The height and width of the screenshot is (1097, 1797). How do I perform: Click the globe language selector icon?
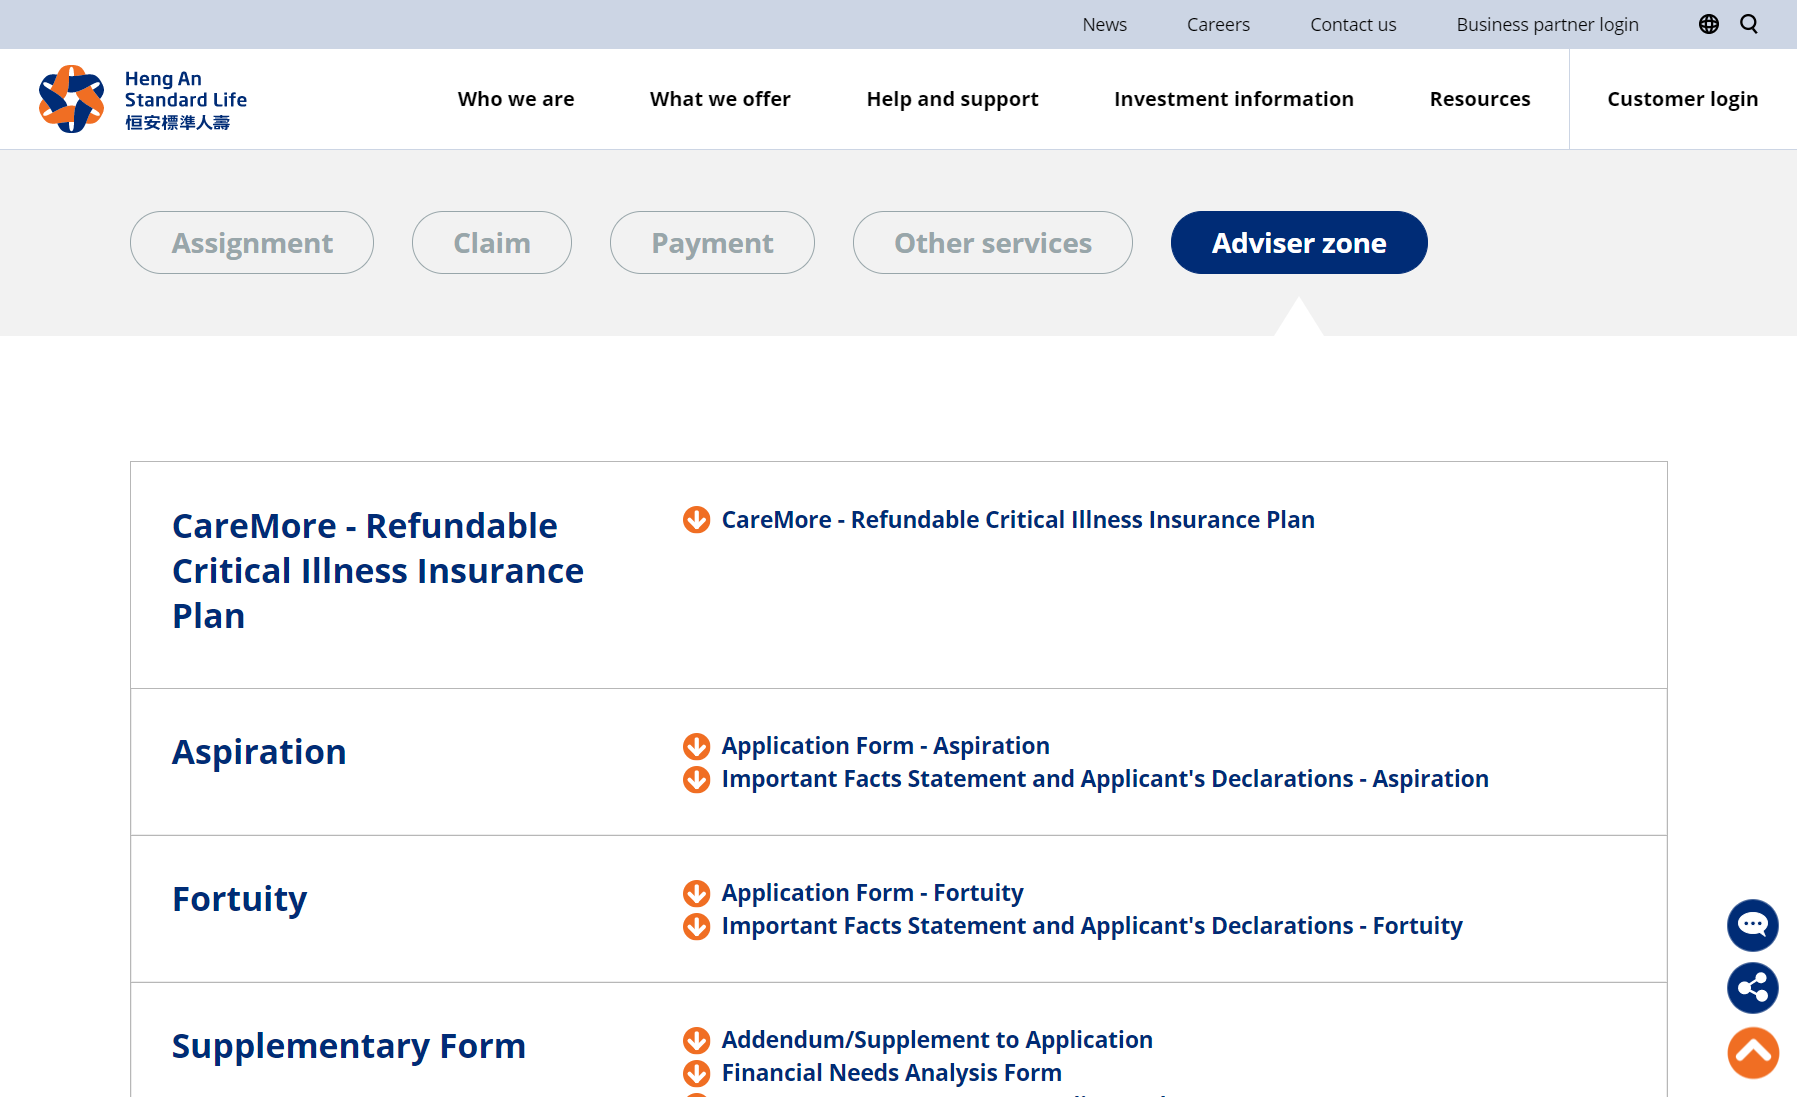(1708, 24)
